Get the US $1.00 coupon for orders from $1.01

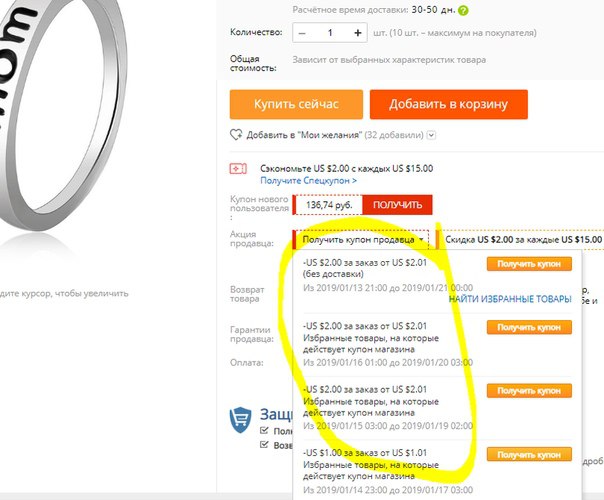point(529,455)
